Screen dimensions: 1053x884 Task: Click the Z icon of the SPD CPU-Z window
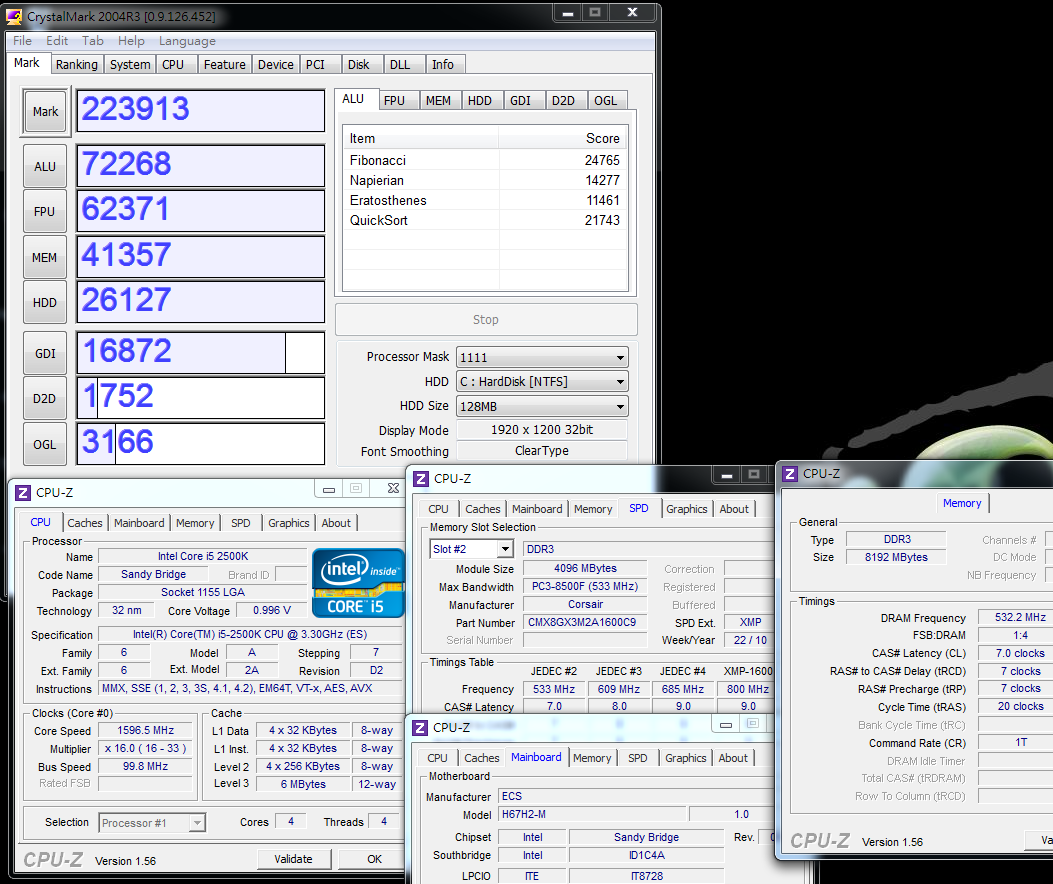[x=420, y=478]
